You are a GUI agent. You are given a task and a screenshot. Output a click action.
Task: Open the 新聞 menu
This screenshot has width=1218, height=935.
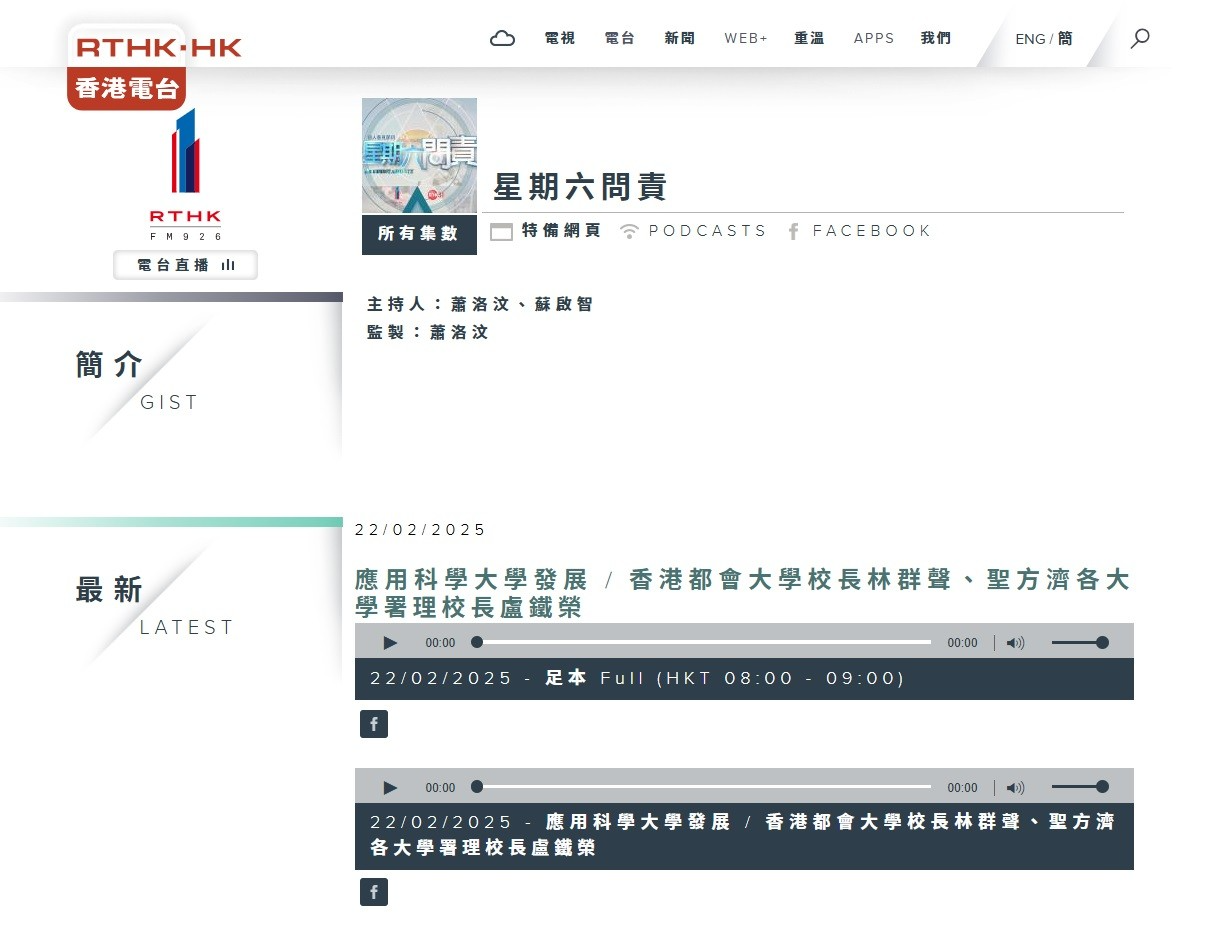(680, 38)
